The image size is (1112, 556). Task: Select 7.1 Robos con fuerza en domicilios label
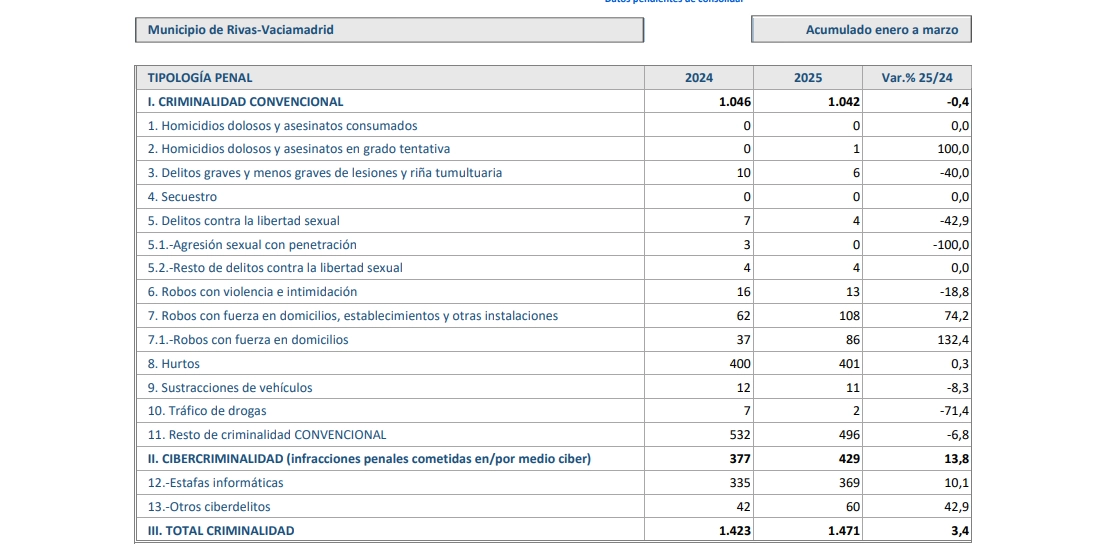click(x=248, y=340)
